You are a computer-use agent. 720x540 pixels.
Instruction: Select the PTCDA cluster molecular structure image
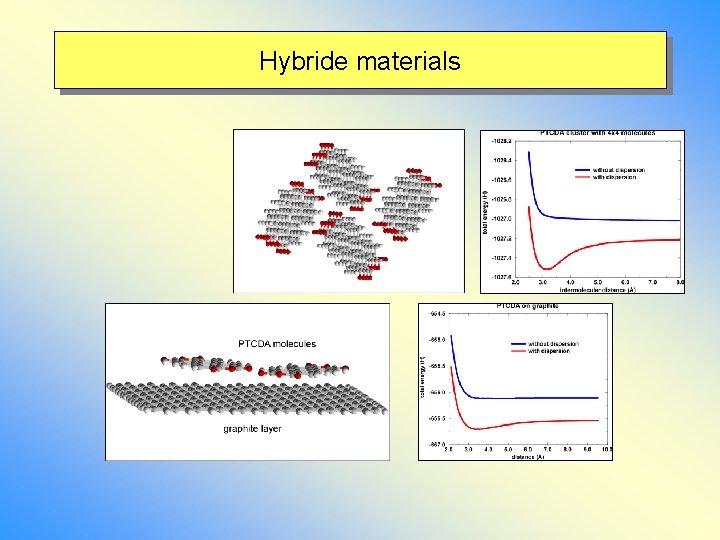coord(349,211)
